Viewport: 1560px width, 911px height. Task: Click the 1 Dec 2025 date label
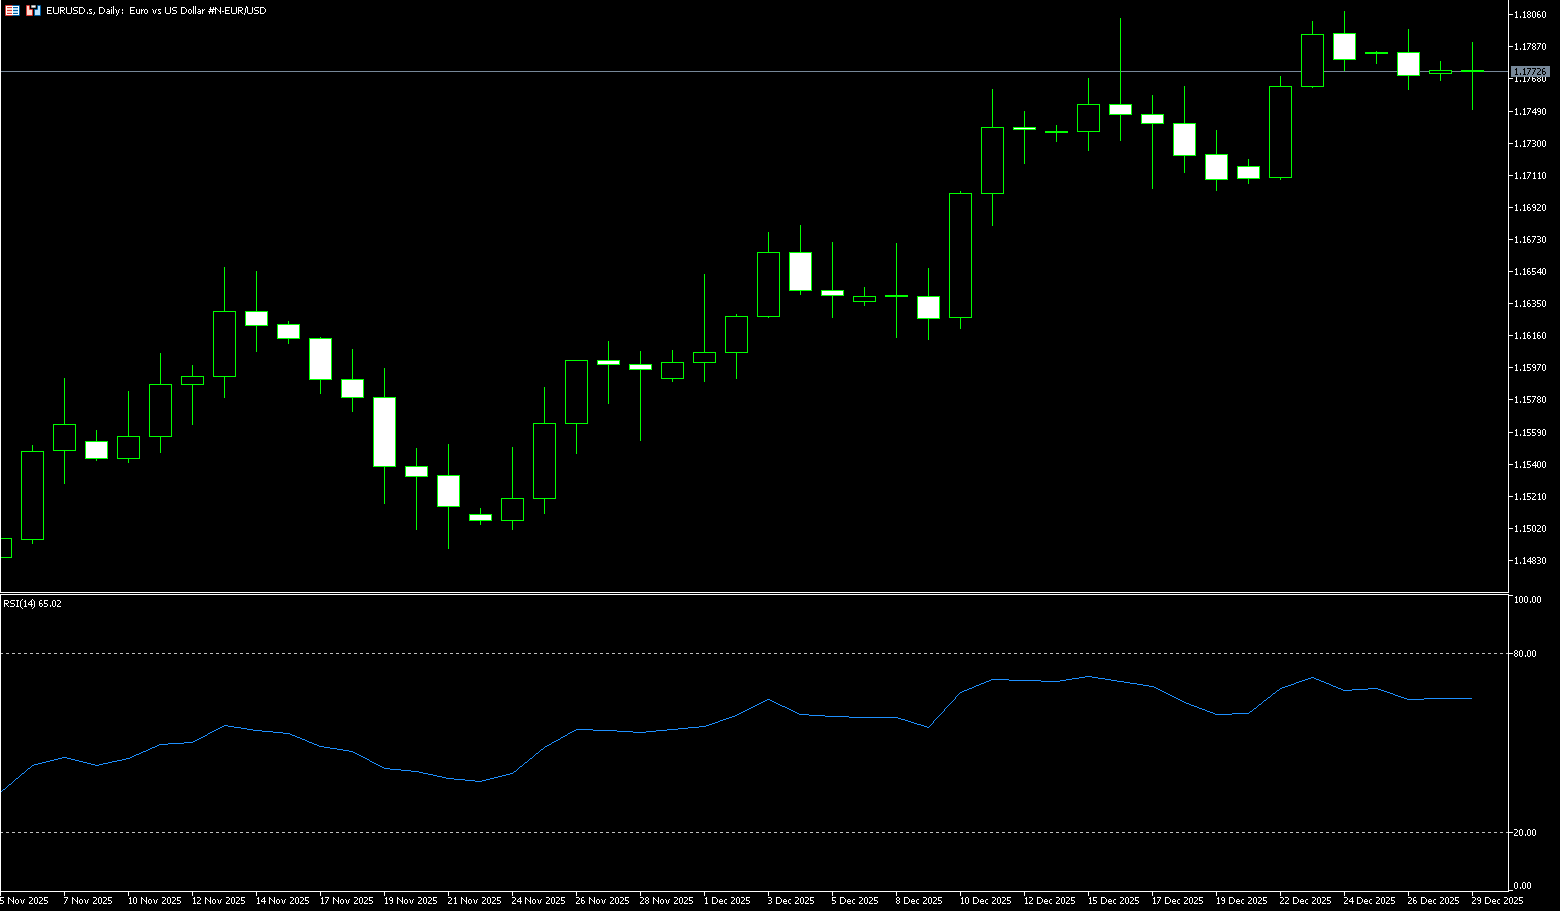727,901
